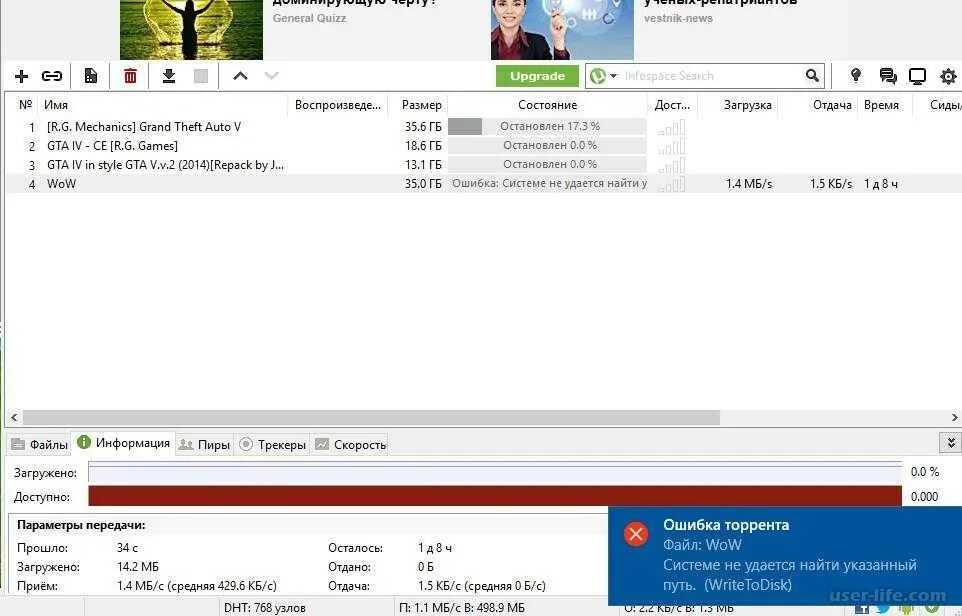Click the Add Torrent plus icon

click(21, 76)
